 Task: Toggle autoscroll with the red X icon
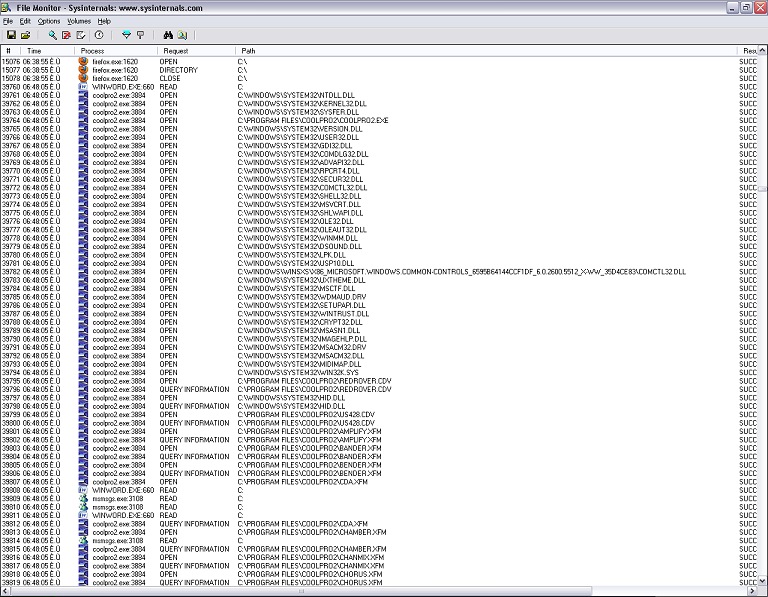pyautogui.click(x=66, y=35)
